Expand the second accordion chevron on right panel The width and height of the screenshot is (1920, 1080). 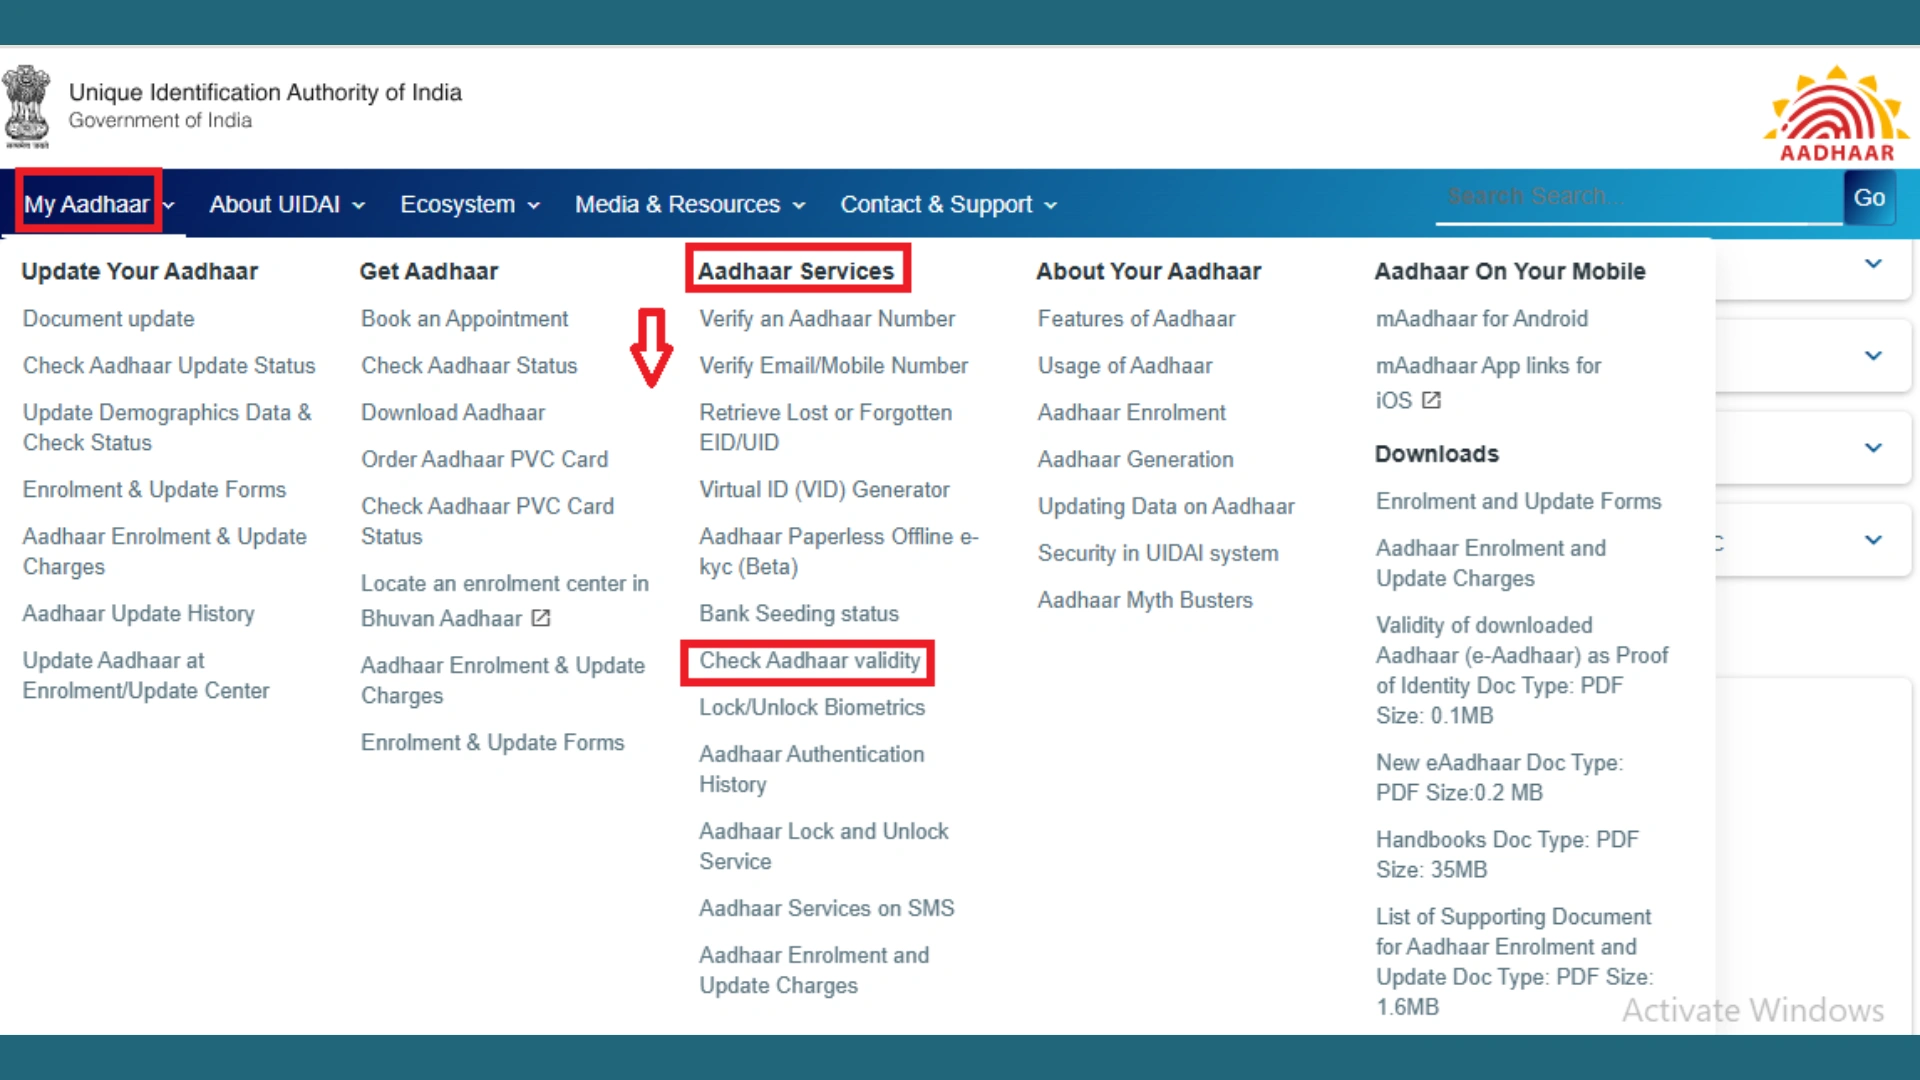1874,356
